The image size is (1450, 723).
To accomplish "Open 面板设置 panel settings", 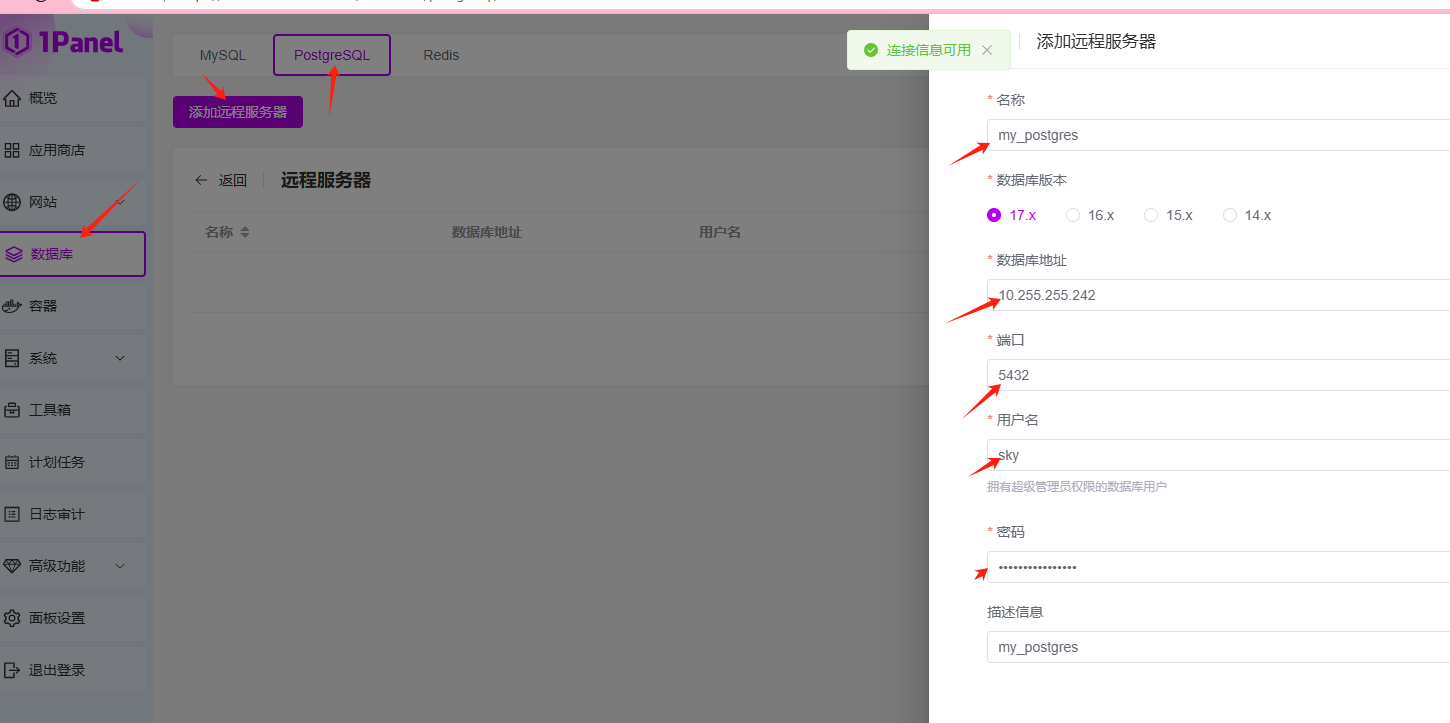I will coord(73,618).
